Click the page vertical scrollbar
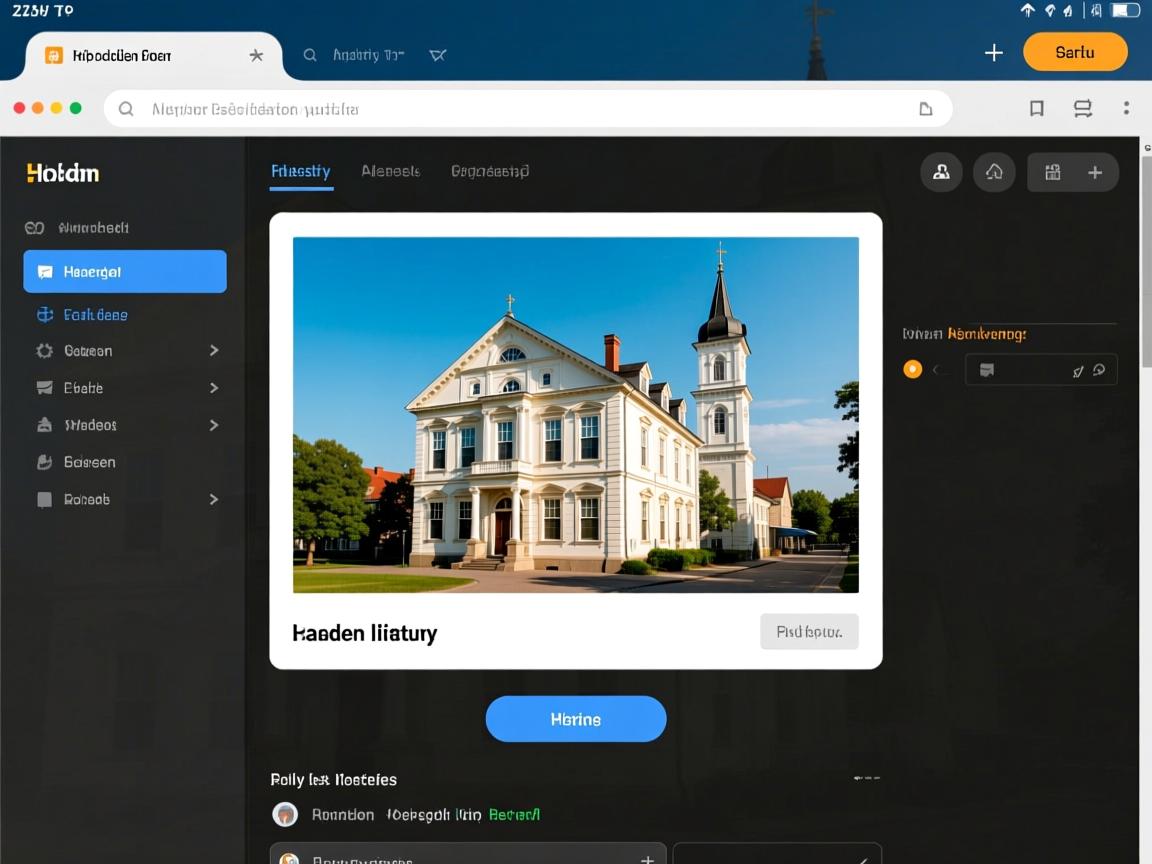Screen dimensions: 1152x864 (1146, 300)
